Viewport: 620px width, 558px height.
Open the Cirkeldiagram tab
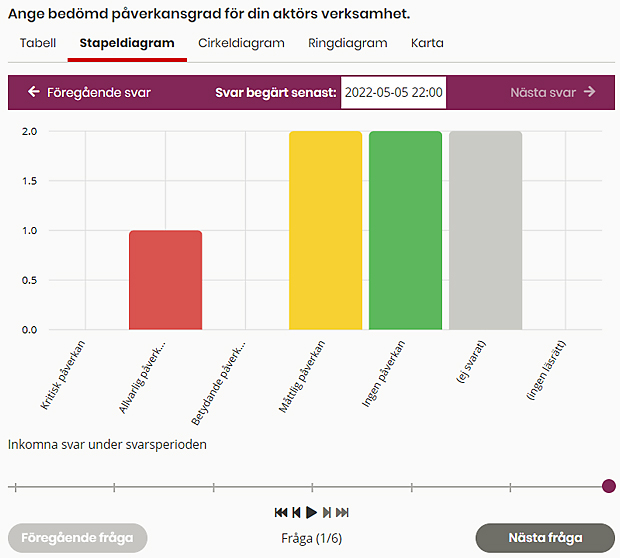pyautogui.click(x=241, y=44)
